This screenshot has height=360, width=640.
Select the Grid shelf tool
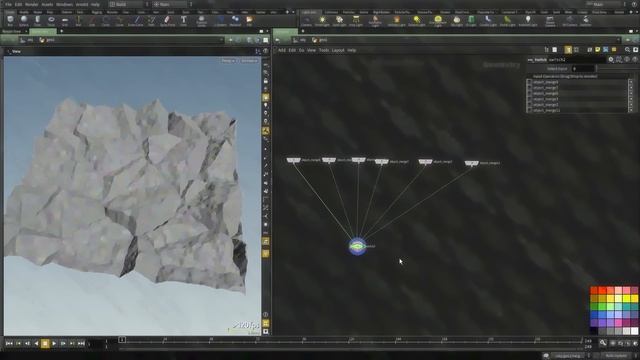point(65,21)
